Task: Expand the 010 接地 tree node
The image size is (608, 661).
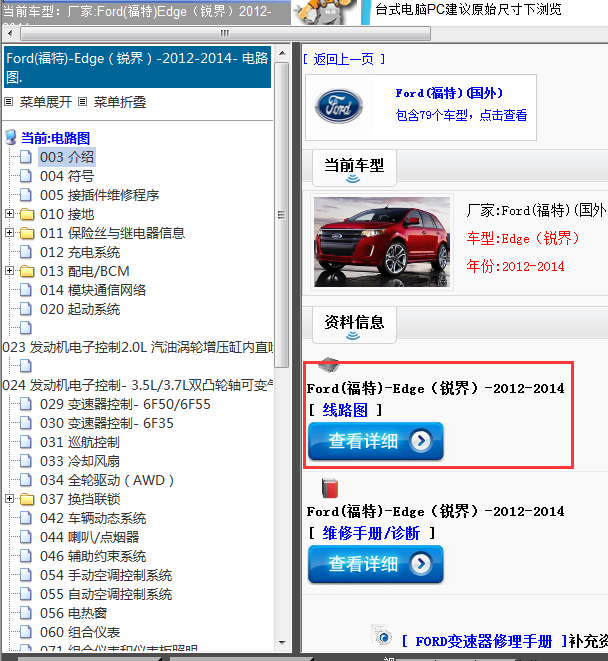Action: click(x=9, y=214)
